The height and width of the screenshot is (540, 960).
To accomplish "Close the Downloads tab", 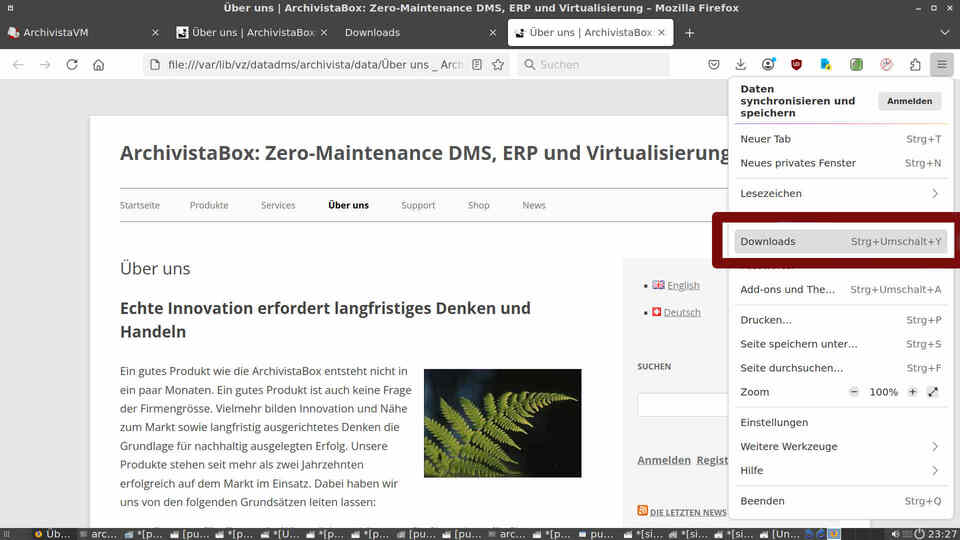I will [x=492, y=32].
